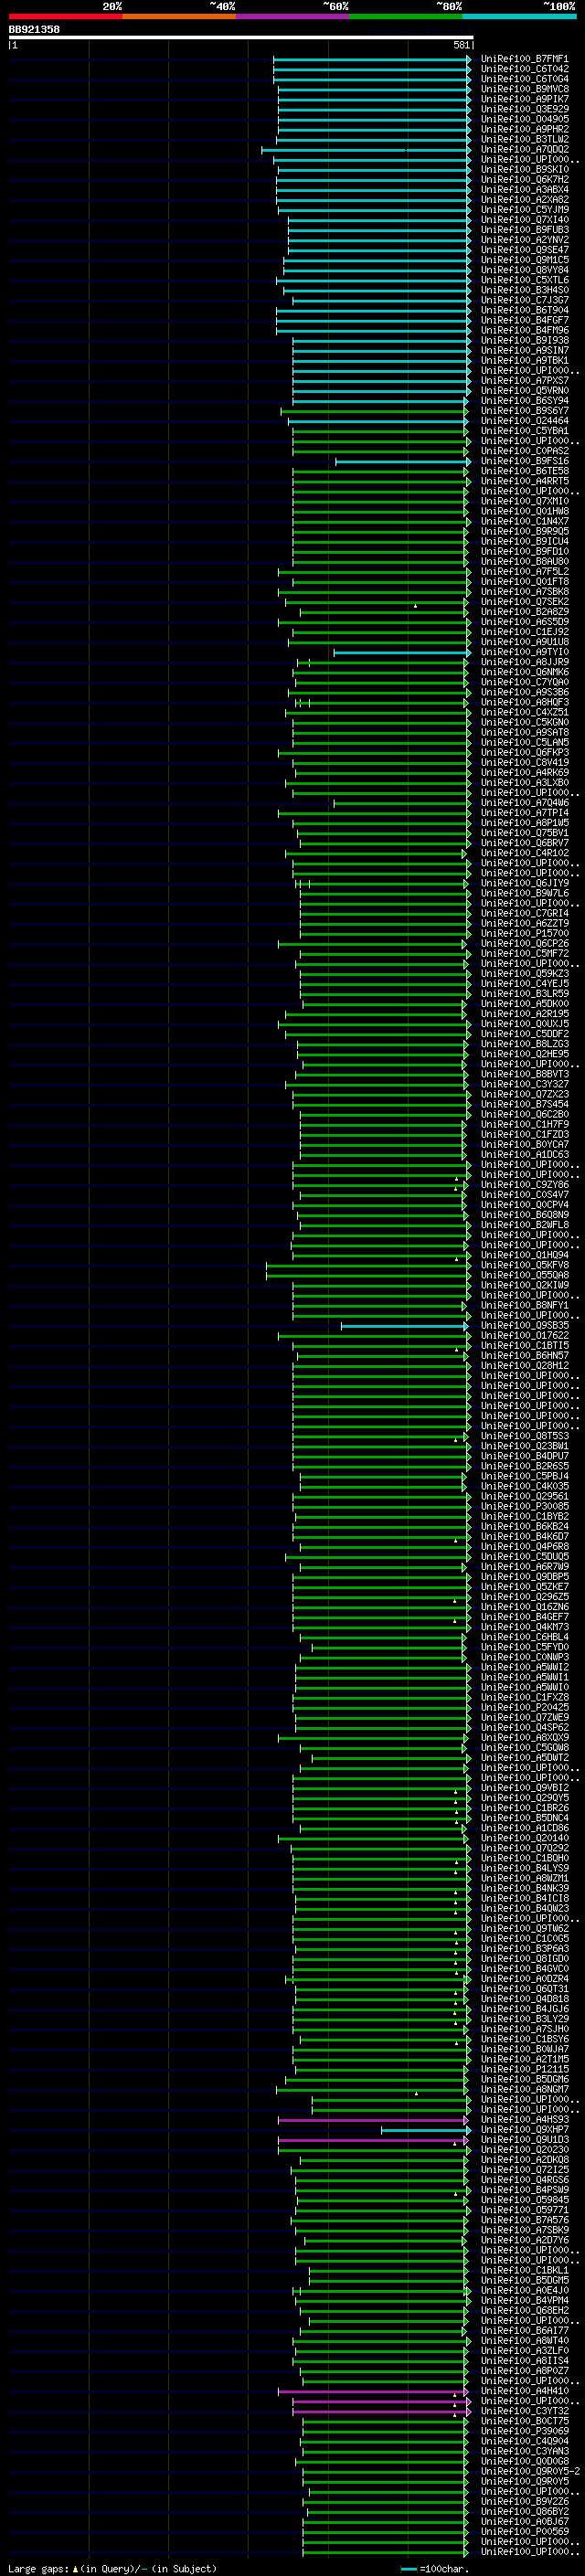This screenshot has height=2576, width=585.
Task: Click the UniRef100_P15700 label
Action: pyautogui.click(x=525, y=934)
